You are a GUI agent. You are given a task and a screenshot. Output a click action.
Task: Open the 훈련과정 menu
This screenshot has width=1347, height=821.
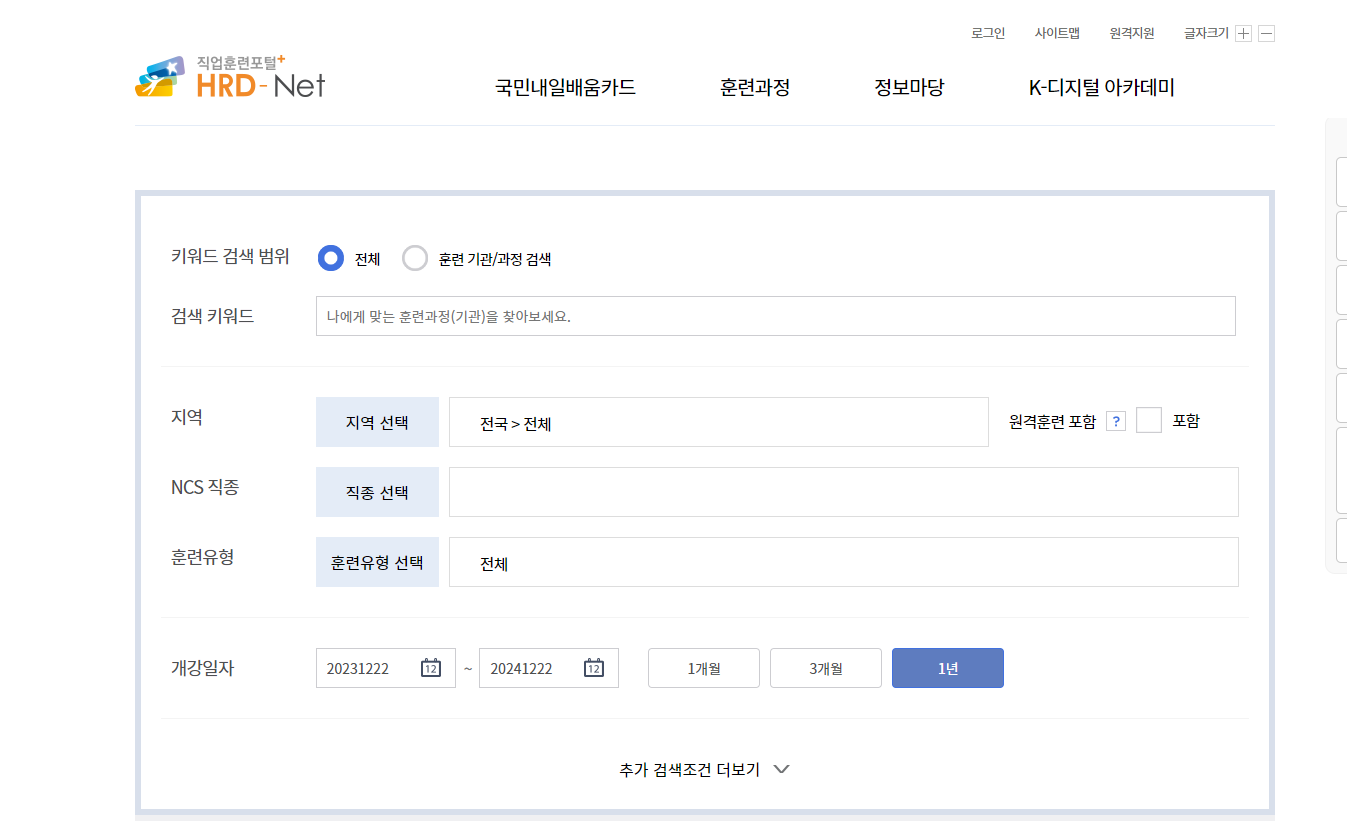755,88
